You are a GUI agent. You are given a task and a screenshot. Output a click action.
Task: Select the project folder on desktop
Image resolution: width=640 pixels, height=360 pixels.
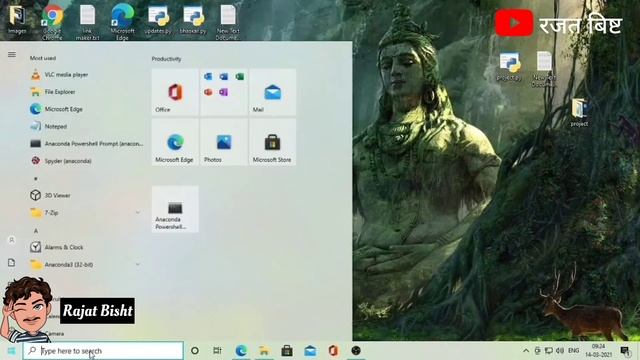(580, 112)
